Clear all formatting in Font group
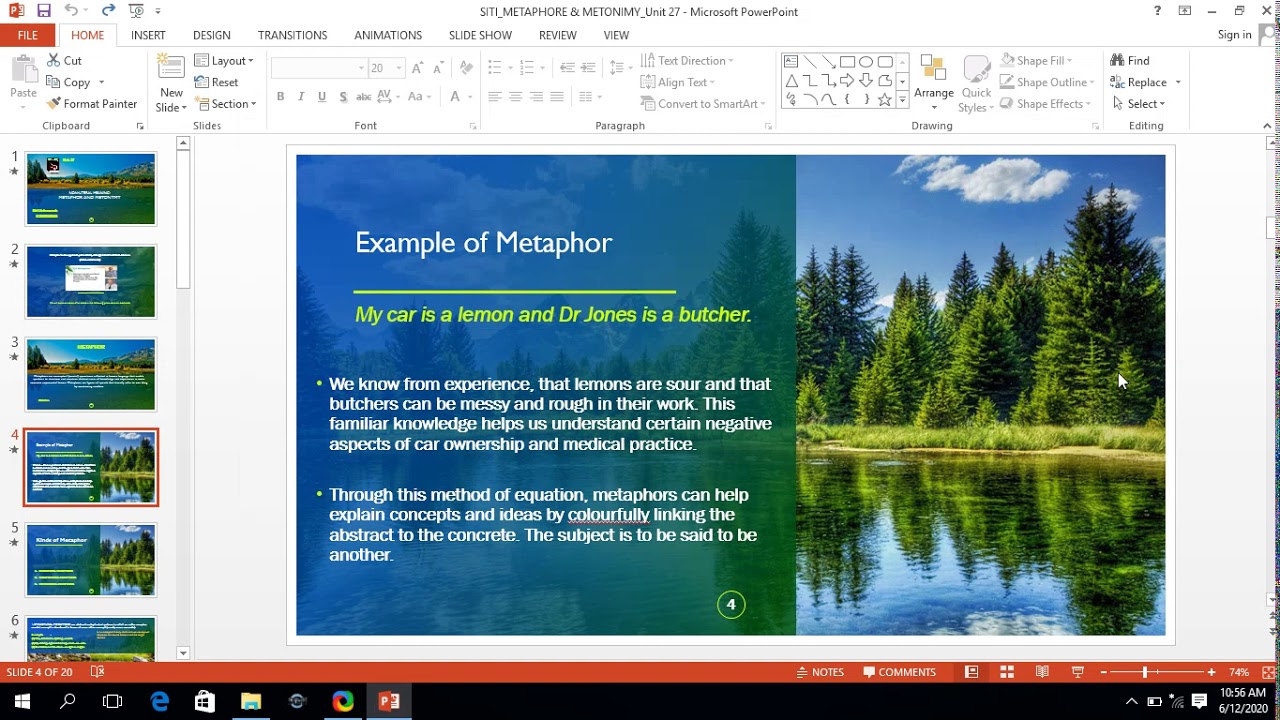The image size is (1280, 720). click(x=466, y=68)
